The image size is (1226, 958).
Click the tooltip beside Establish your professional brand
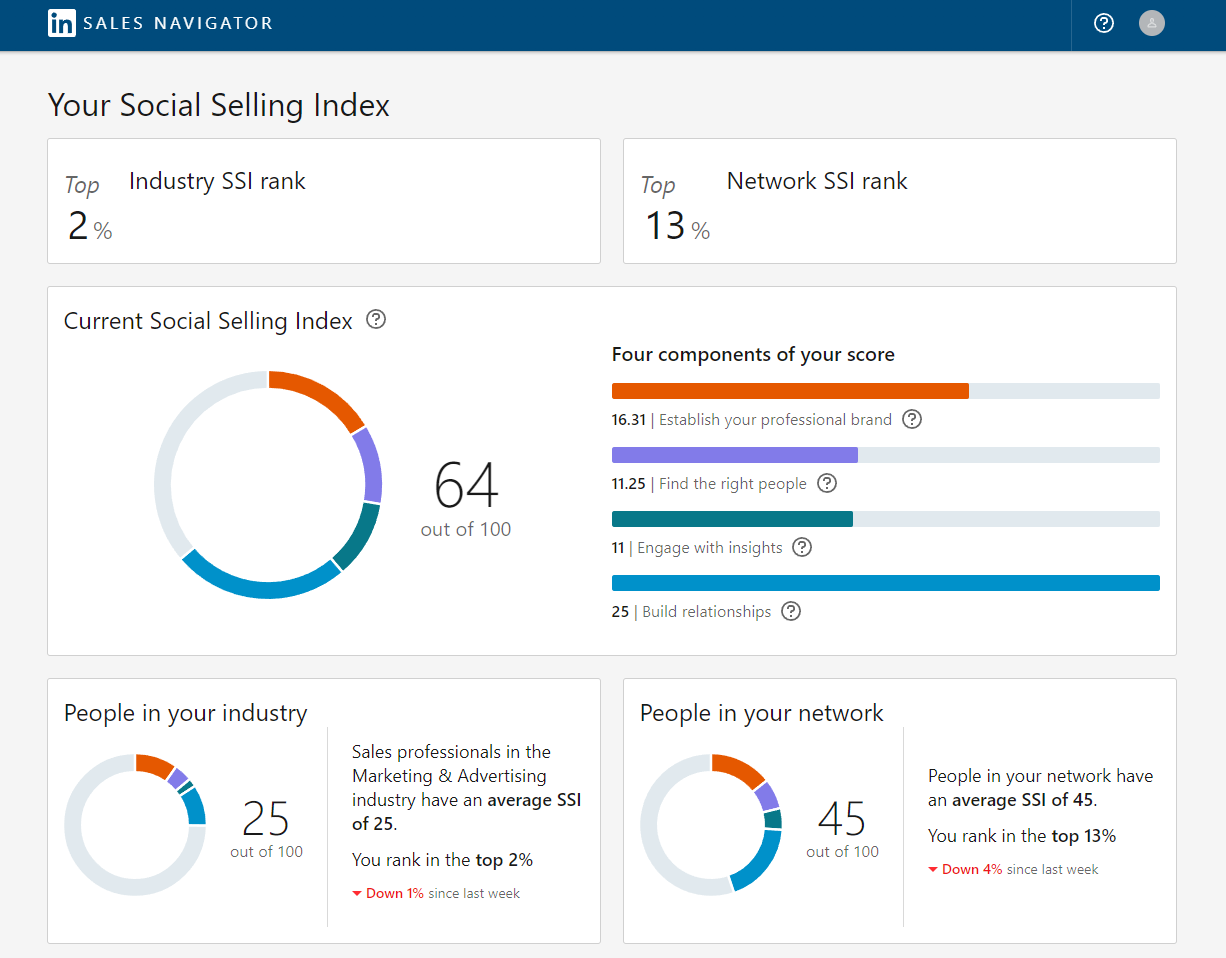(911, 419)
